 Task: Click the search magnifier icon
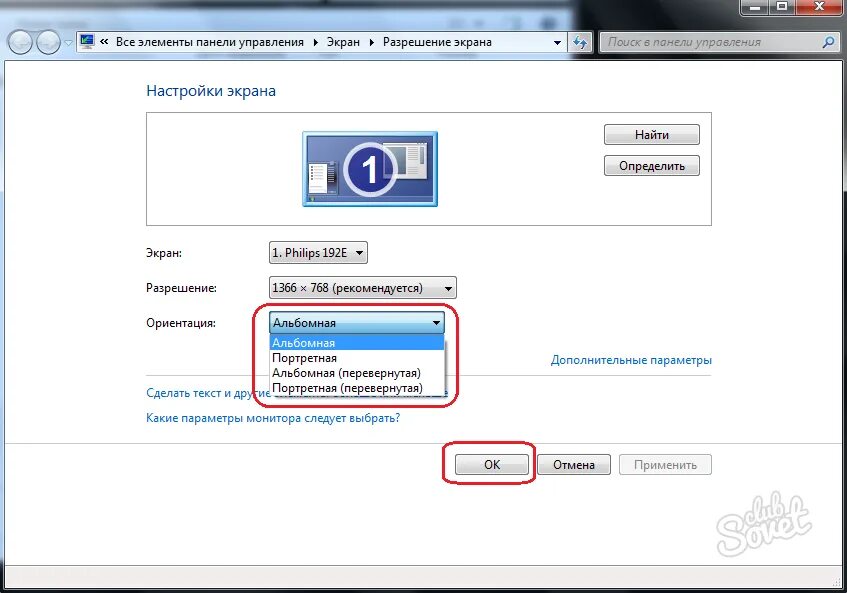pyautogui.click(x=828, y=42)
